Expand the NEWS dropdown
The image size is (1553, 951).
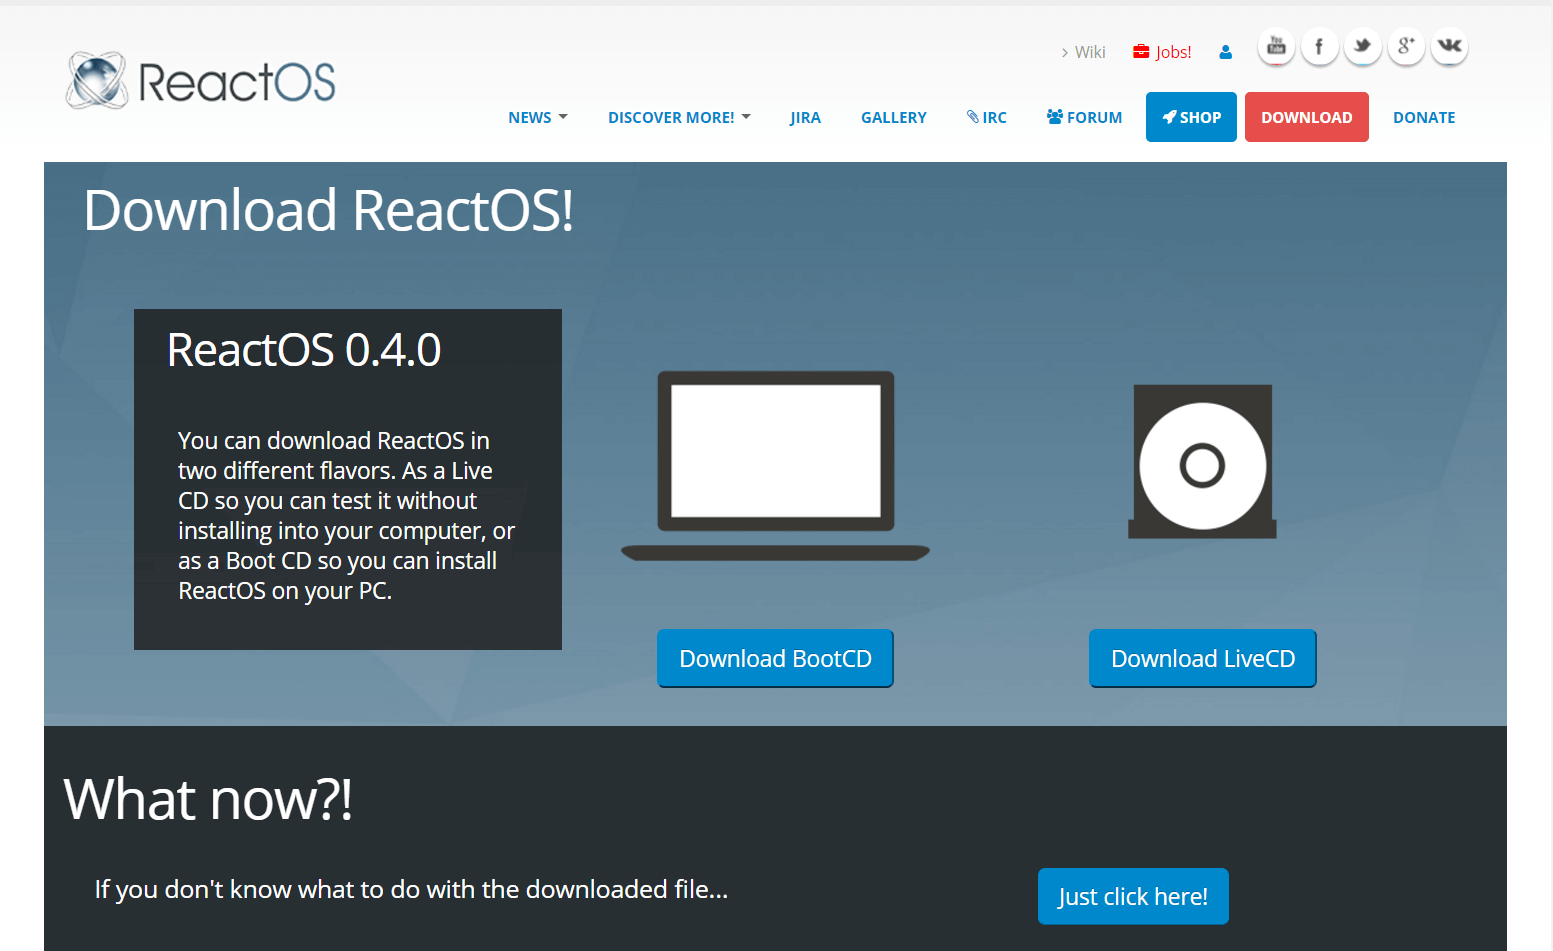click(x=538, y=117)
